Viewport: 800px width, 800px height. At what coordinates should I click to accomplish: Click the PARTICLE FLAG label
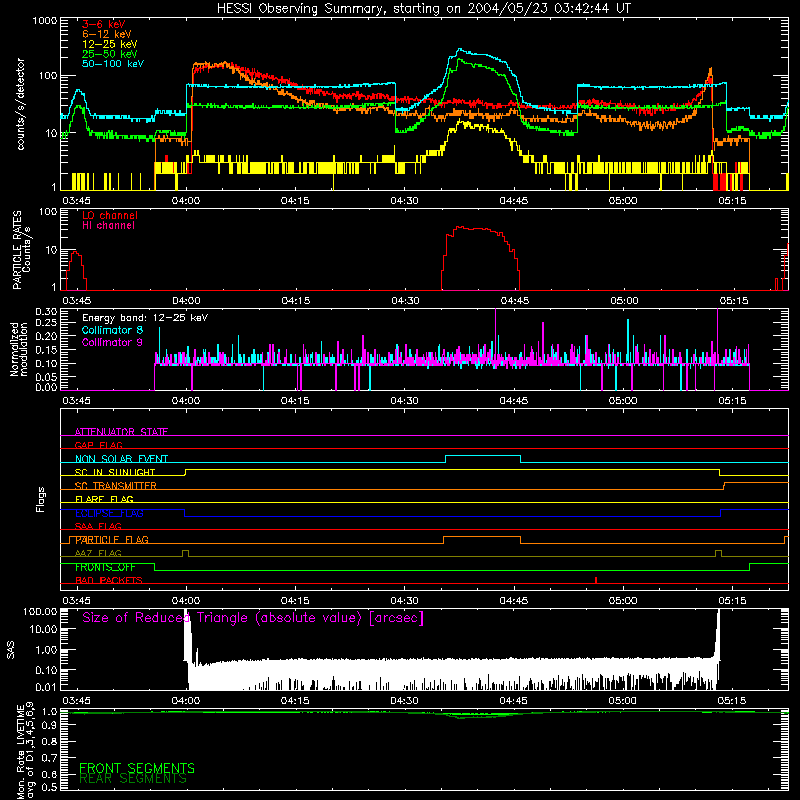click(112, 540)
